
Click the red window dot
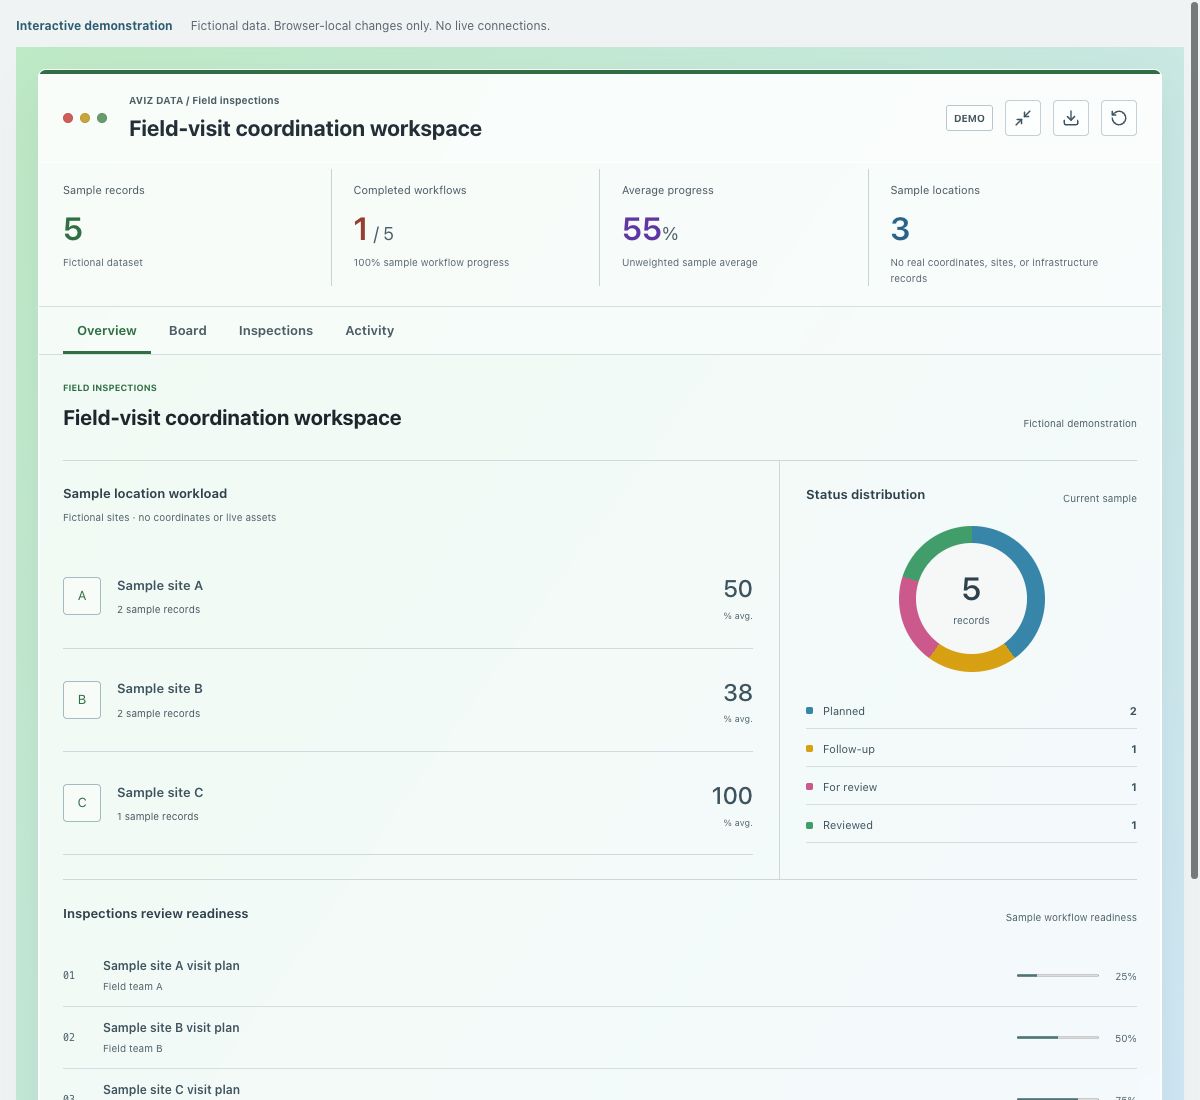pos(68,118)
